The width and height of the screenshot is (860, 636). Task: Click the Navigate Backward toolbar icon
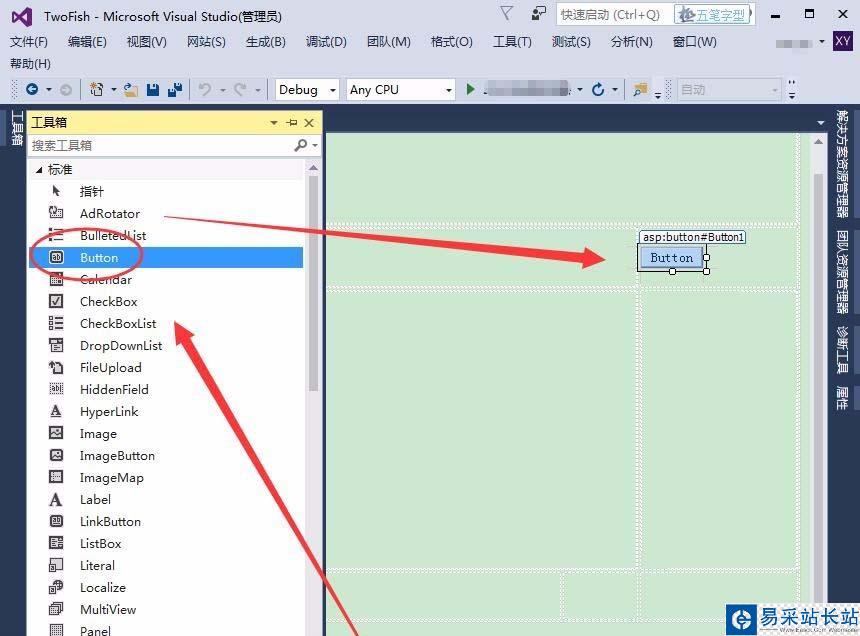click(32, 89)
